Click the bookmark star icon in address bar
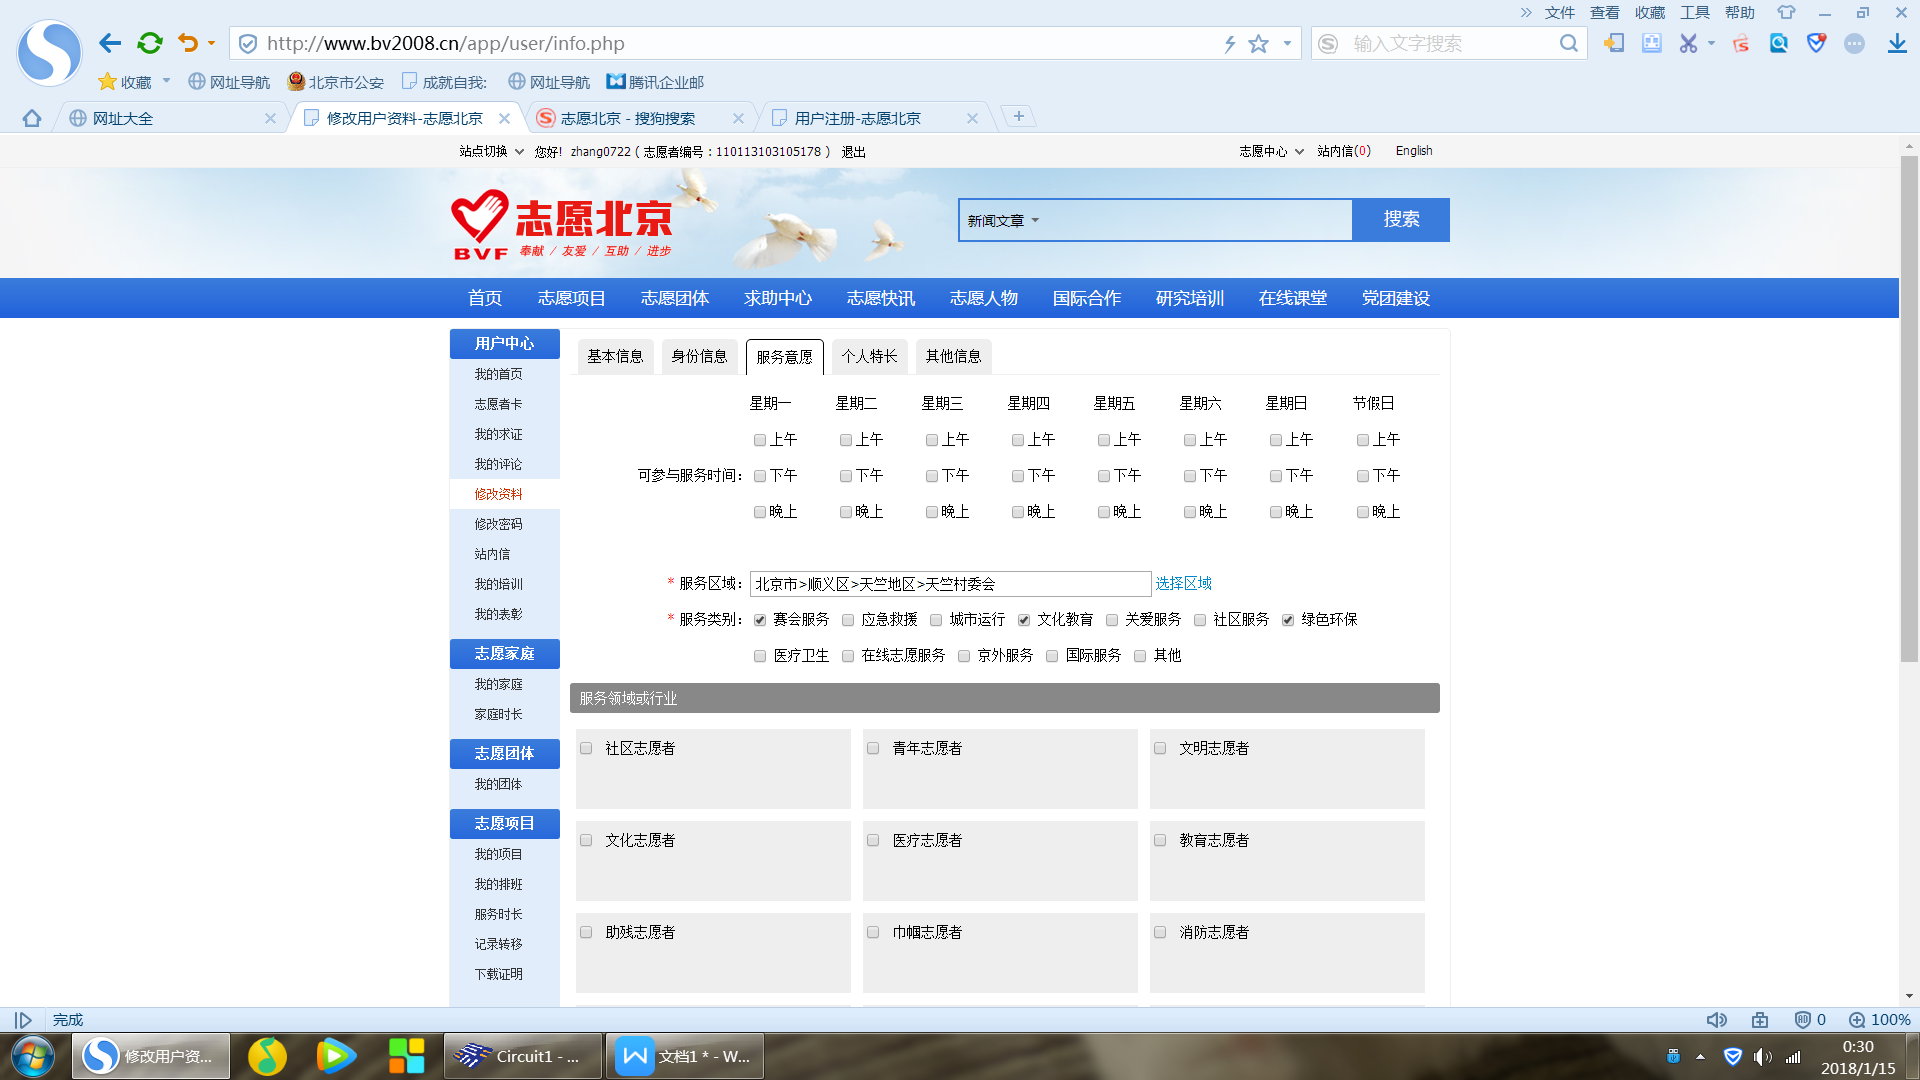Viewport: 1920px width, 1080px height. coord(1258,44)
